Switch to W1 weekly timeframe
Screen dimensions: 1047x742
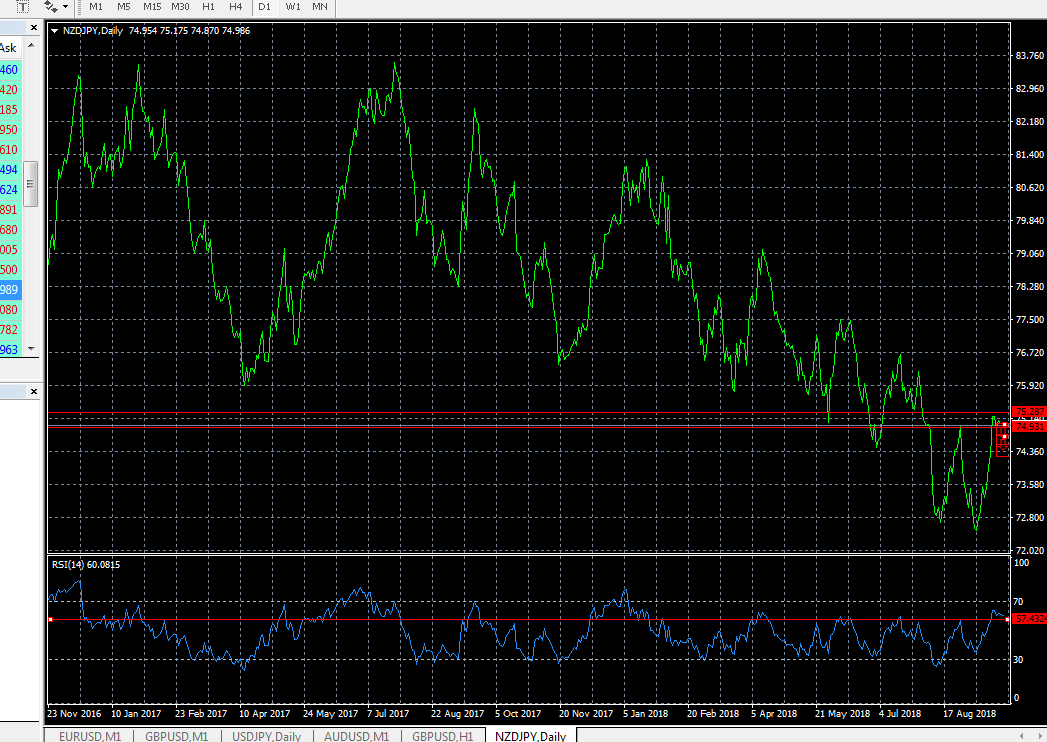(293, 7)
